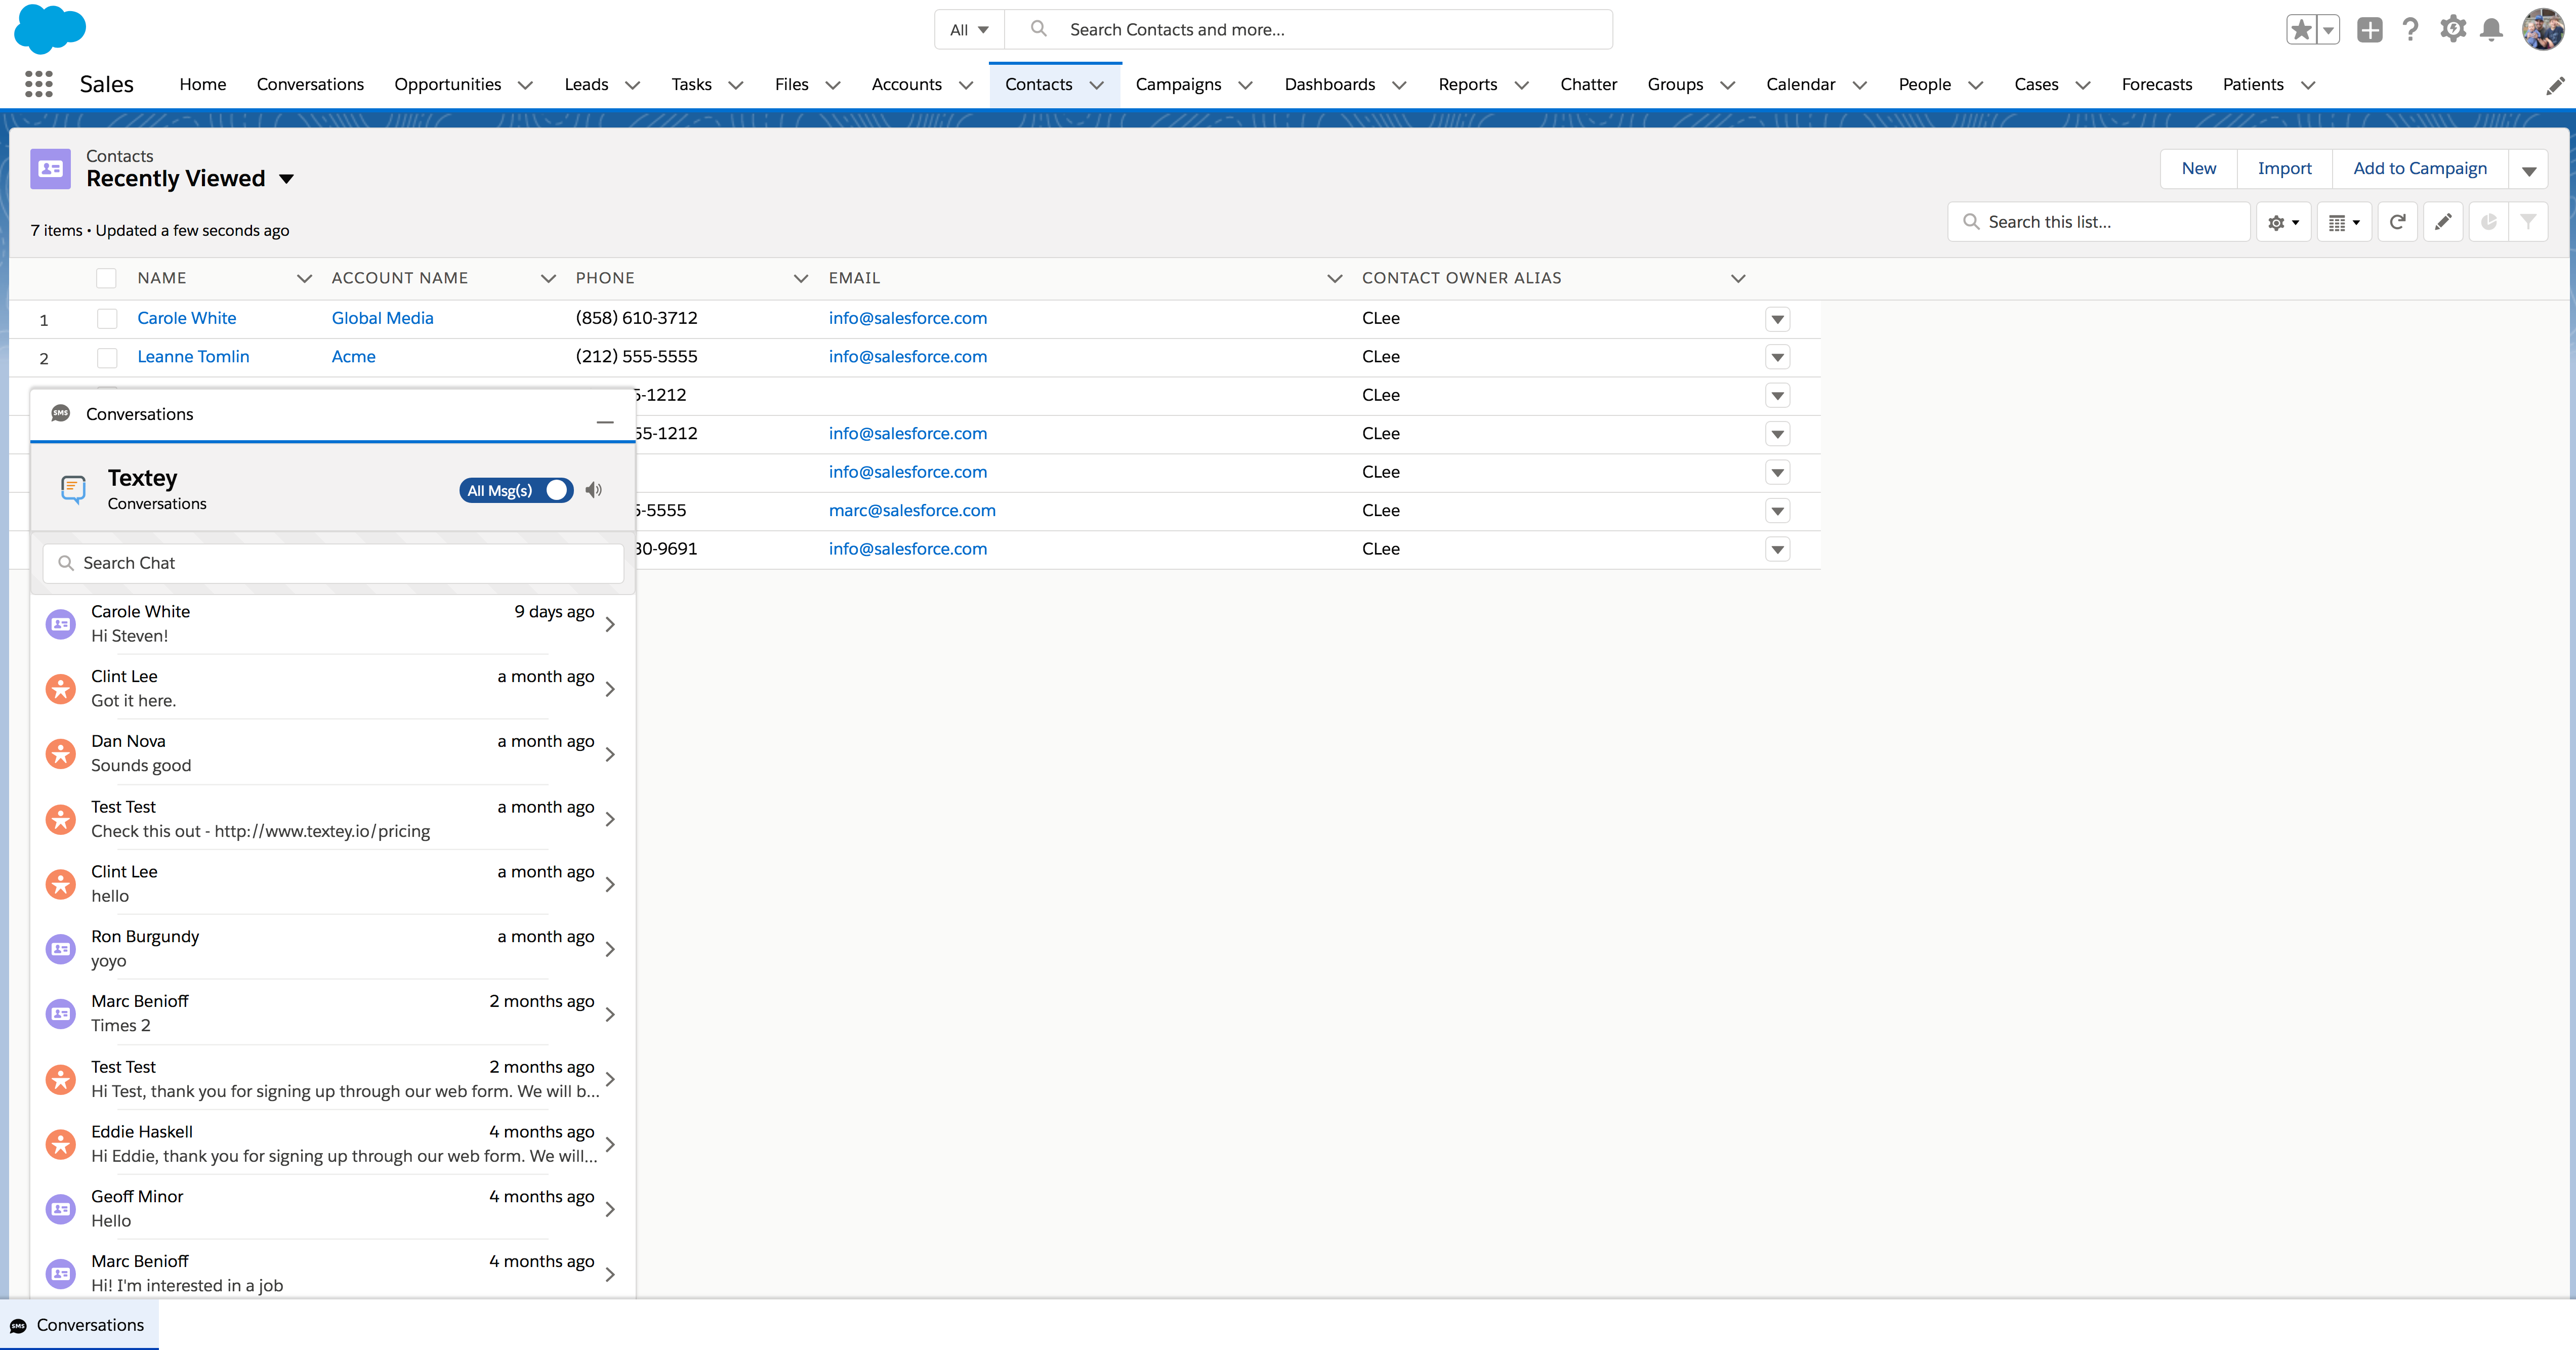Minimize the Conversations panel
Image resolution: width=2576 pixels, height=1350 pixels.
(604, 421)
